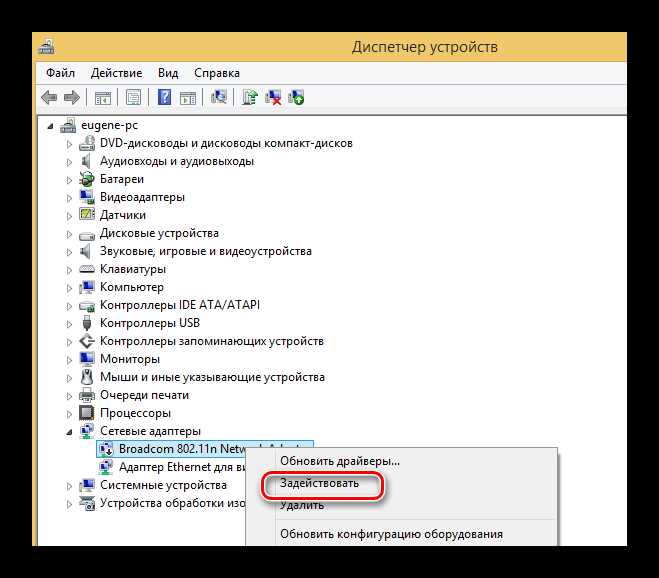The height and width of the screenshot is (578, 659).
Task: Expand Контроллеры запоминающих устройств node
Action: [69, 342]
